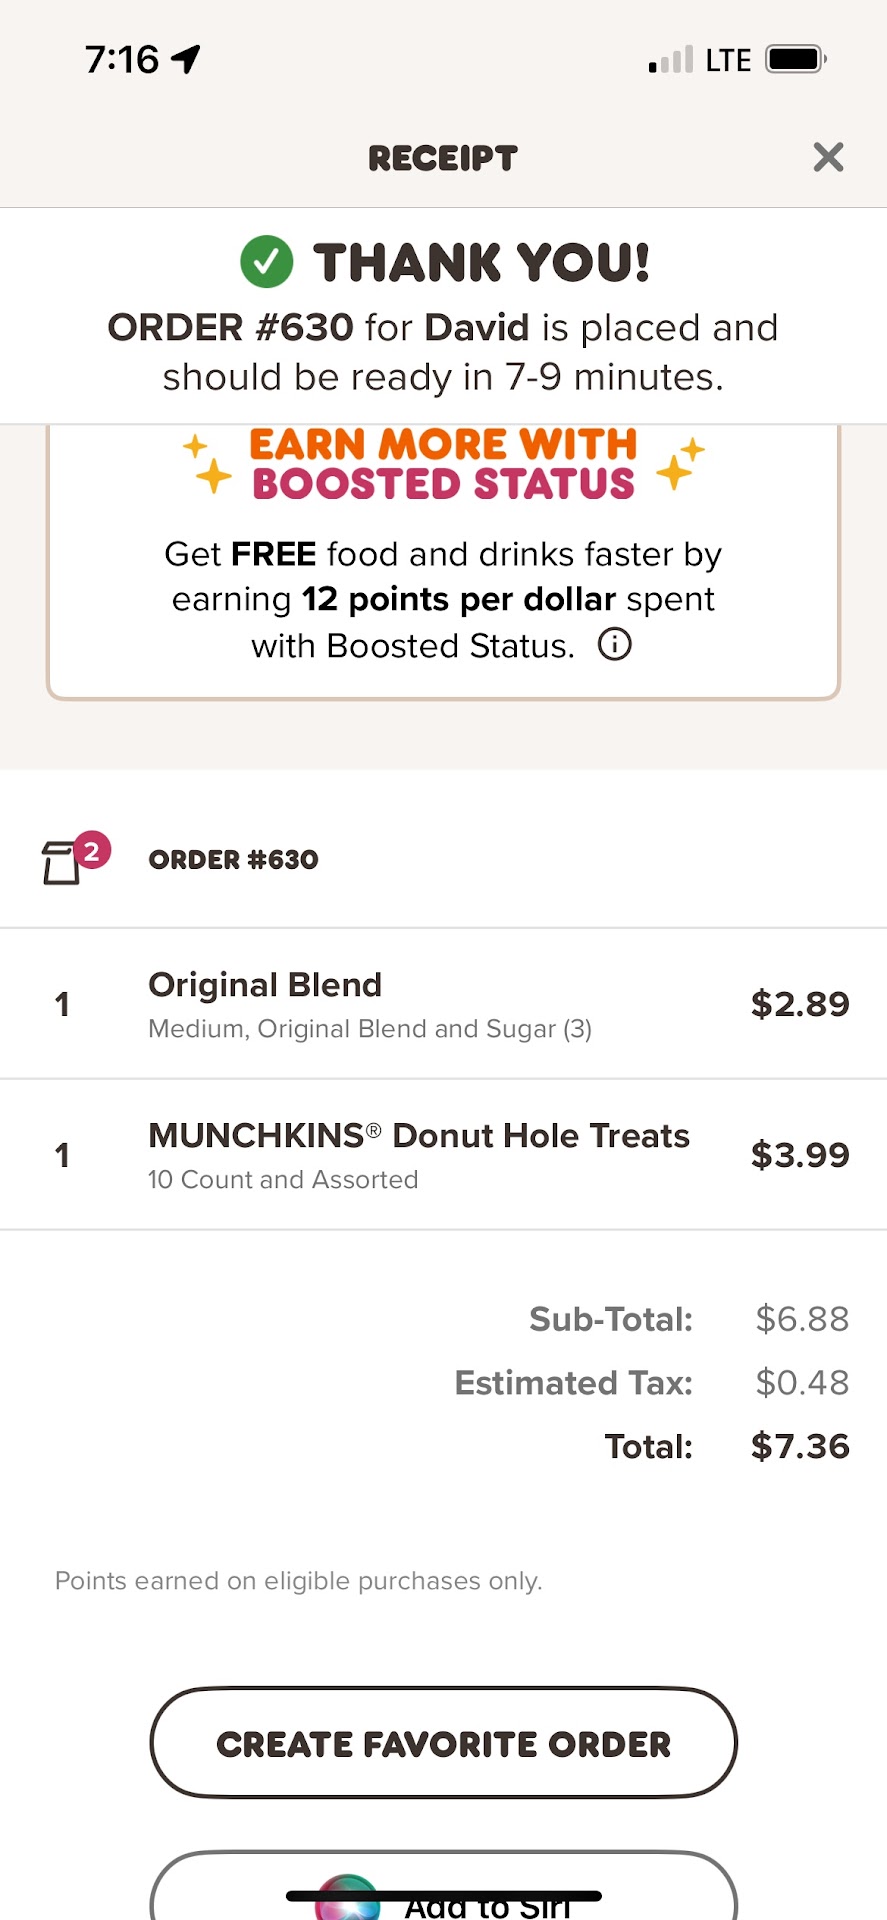
Task: Close the receipt with the X icon
Action: [828, 157]
